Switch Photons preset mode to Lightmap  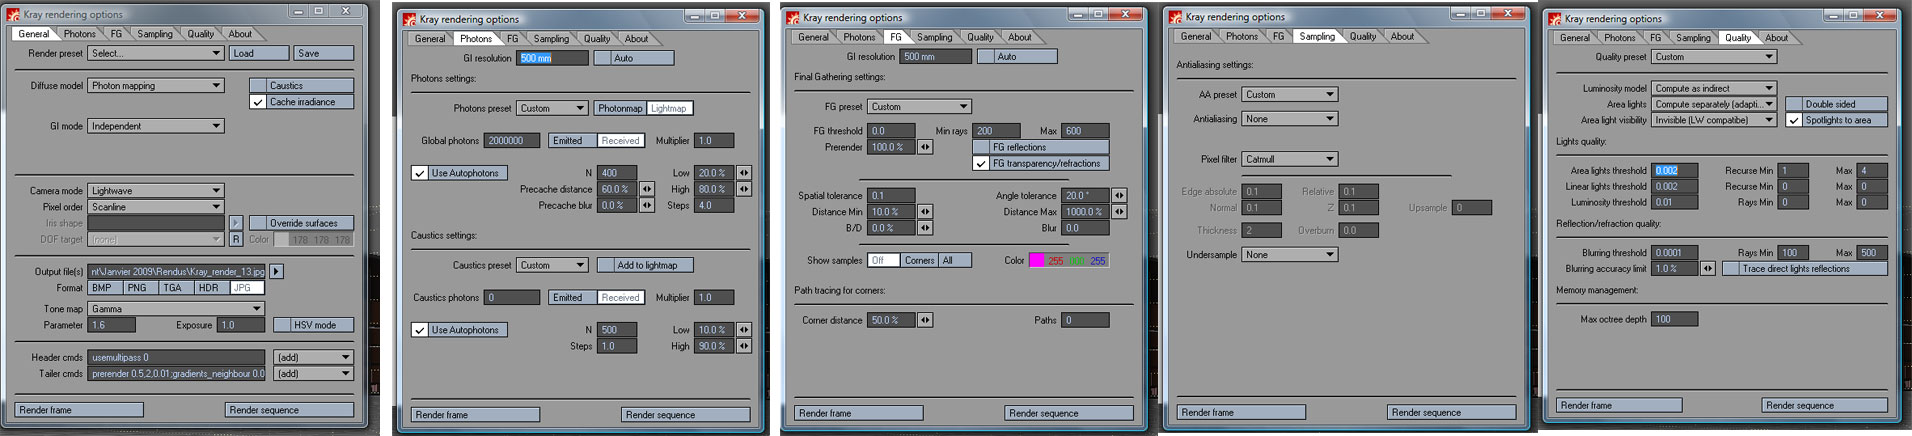pyautogui.click(x=669, y=108)
